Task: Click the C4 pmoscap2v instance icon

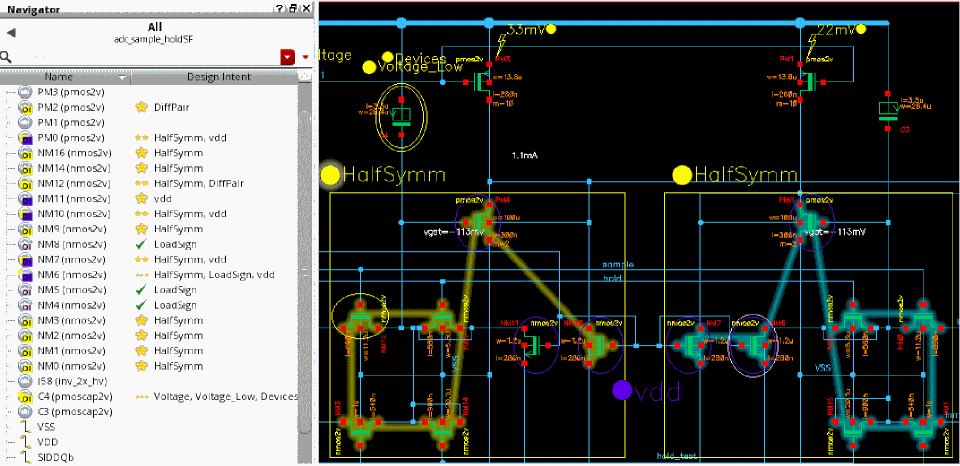Action: pos(26,396)
